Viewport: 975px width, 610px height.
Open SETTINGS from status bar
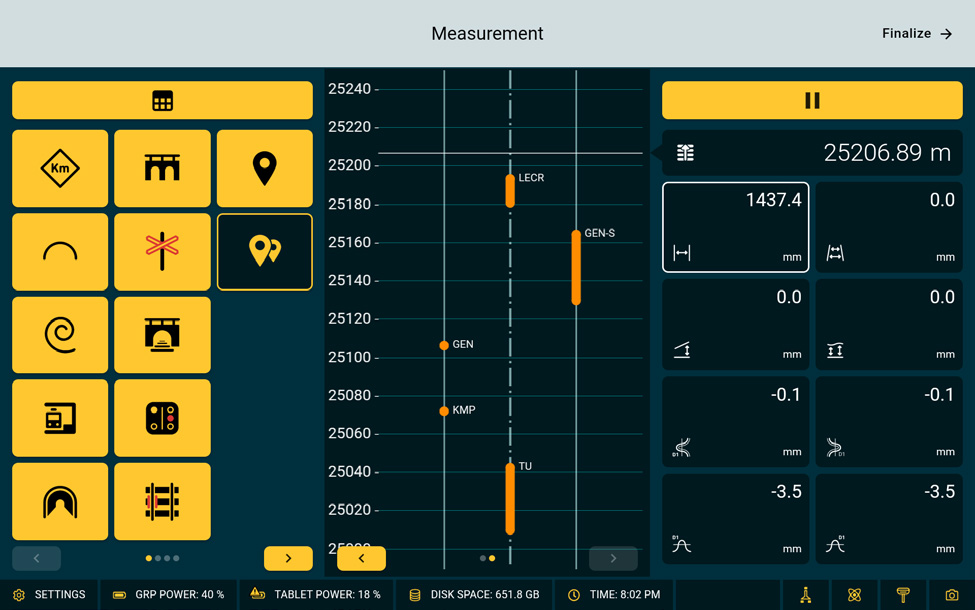[49, 595]
